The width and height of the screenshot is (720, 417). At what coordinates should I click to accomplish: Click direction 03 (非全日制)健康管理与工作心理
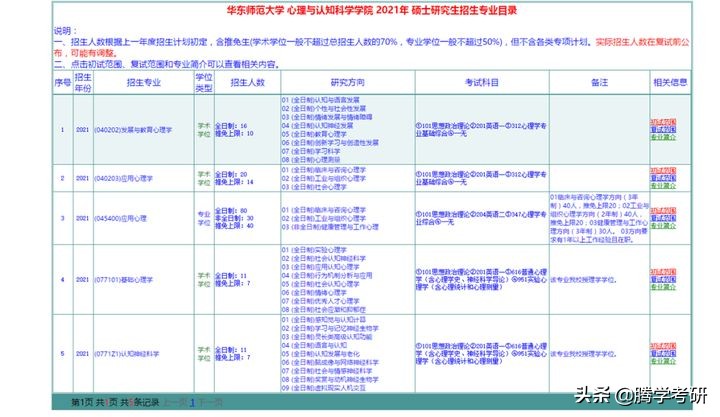click(x=330, y=227)
